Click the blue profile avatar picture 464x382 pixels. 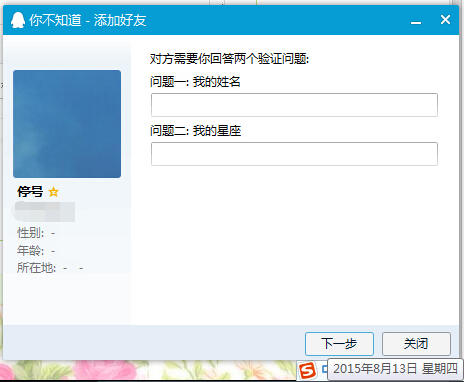coord(67,124)
